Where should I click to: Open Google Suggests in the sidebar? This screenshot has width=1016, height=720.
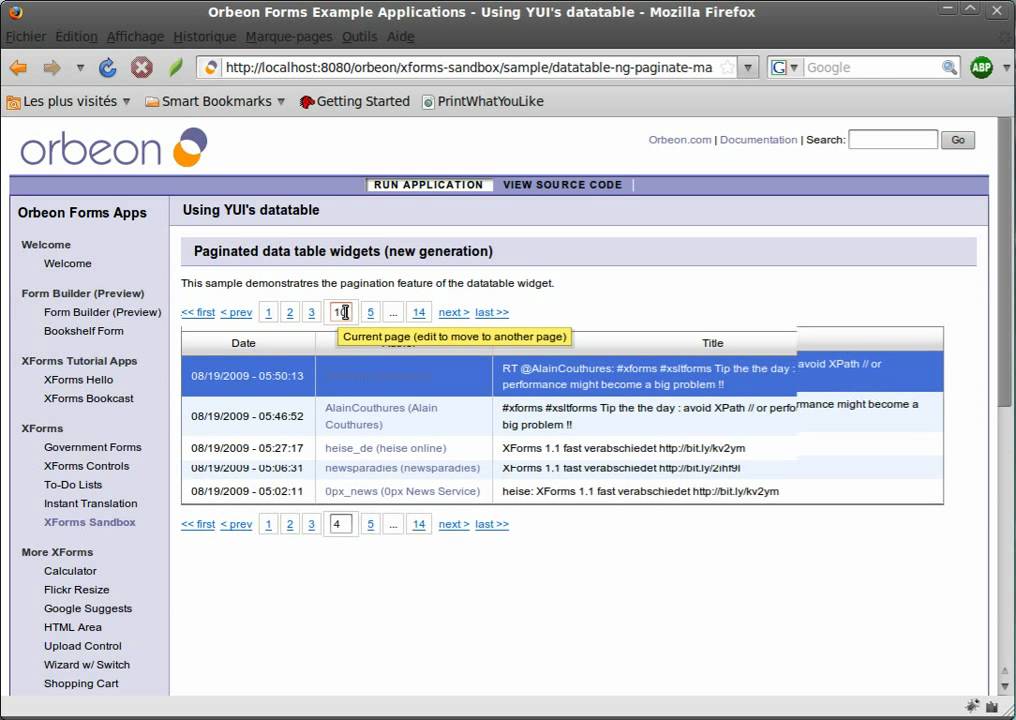(88, 609)
